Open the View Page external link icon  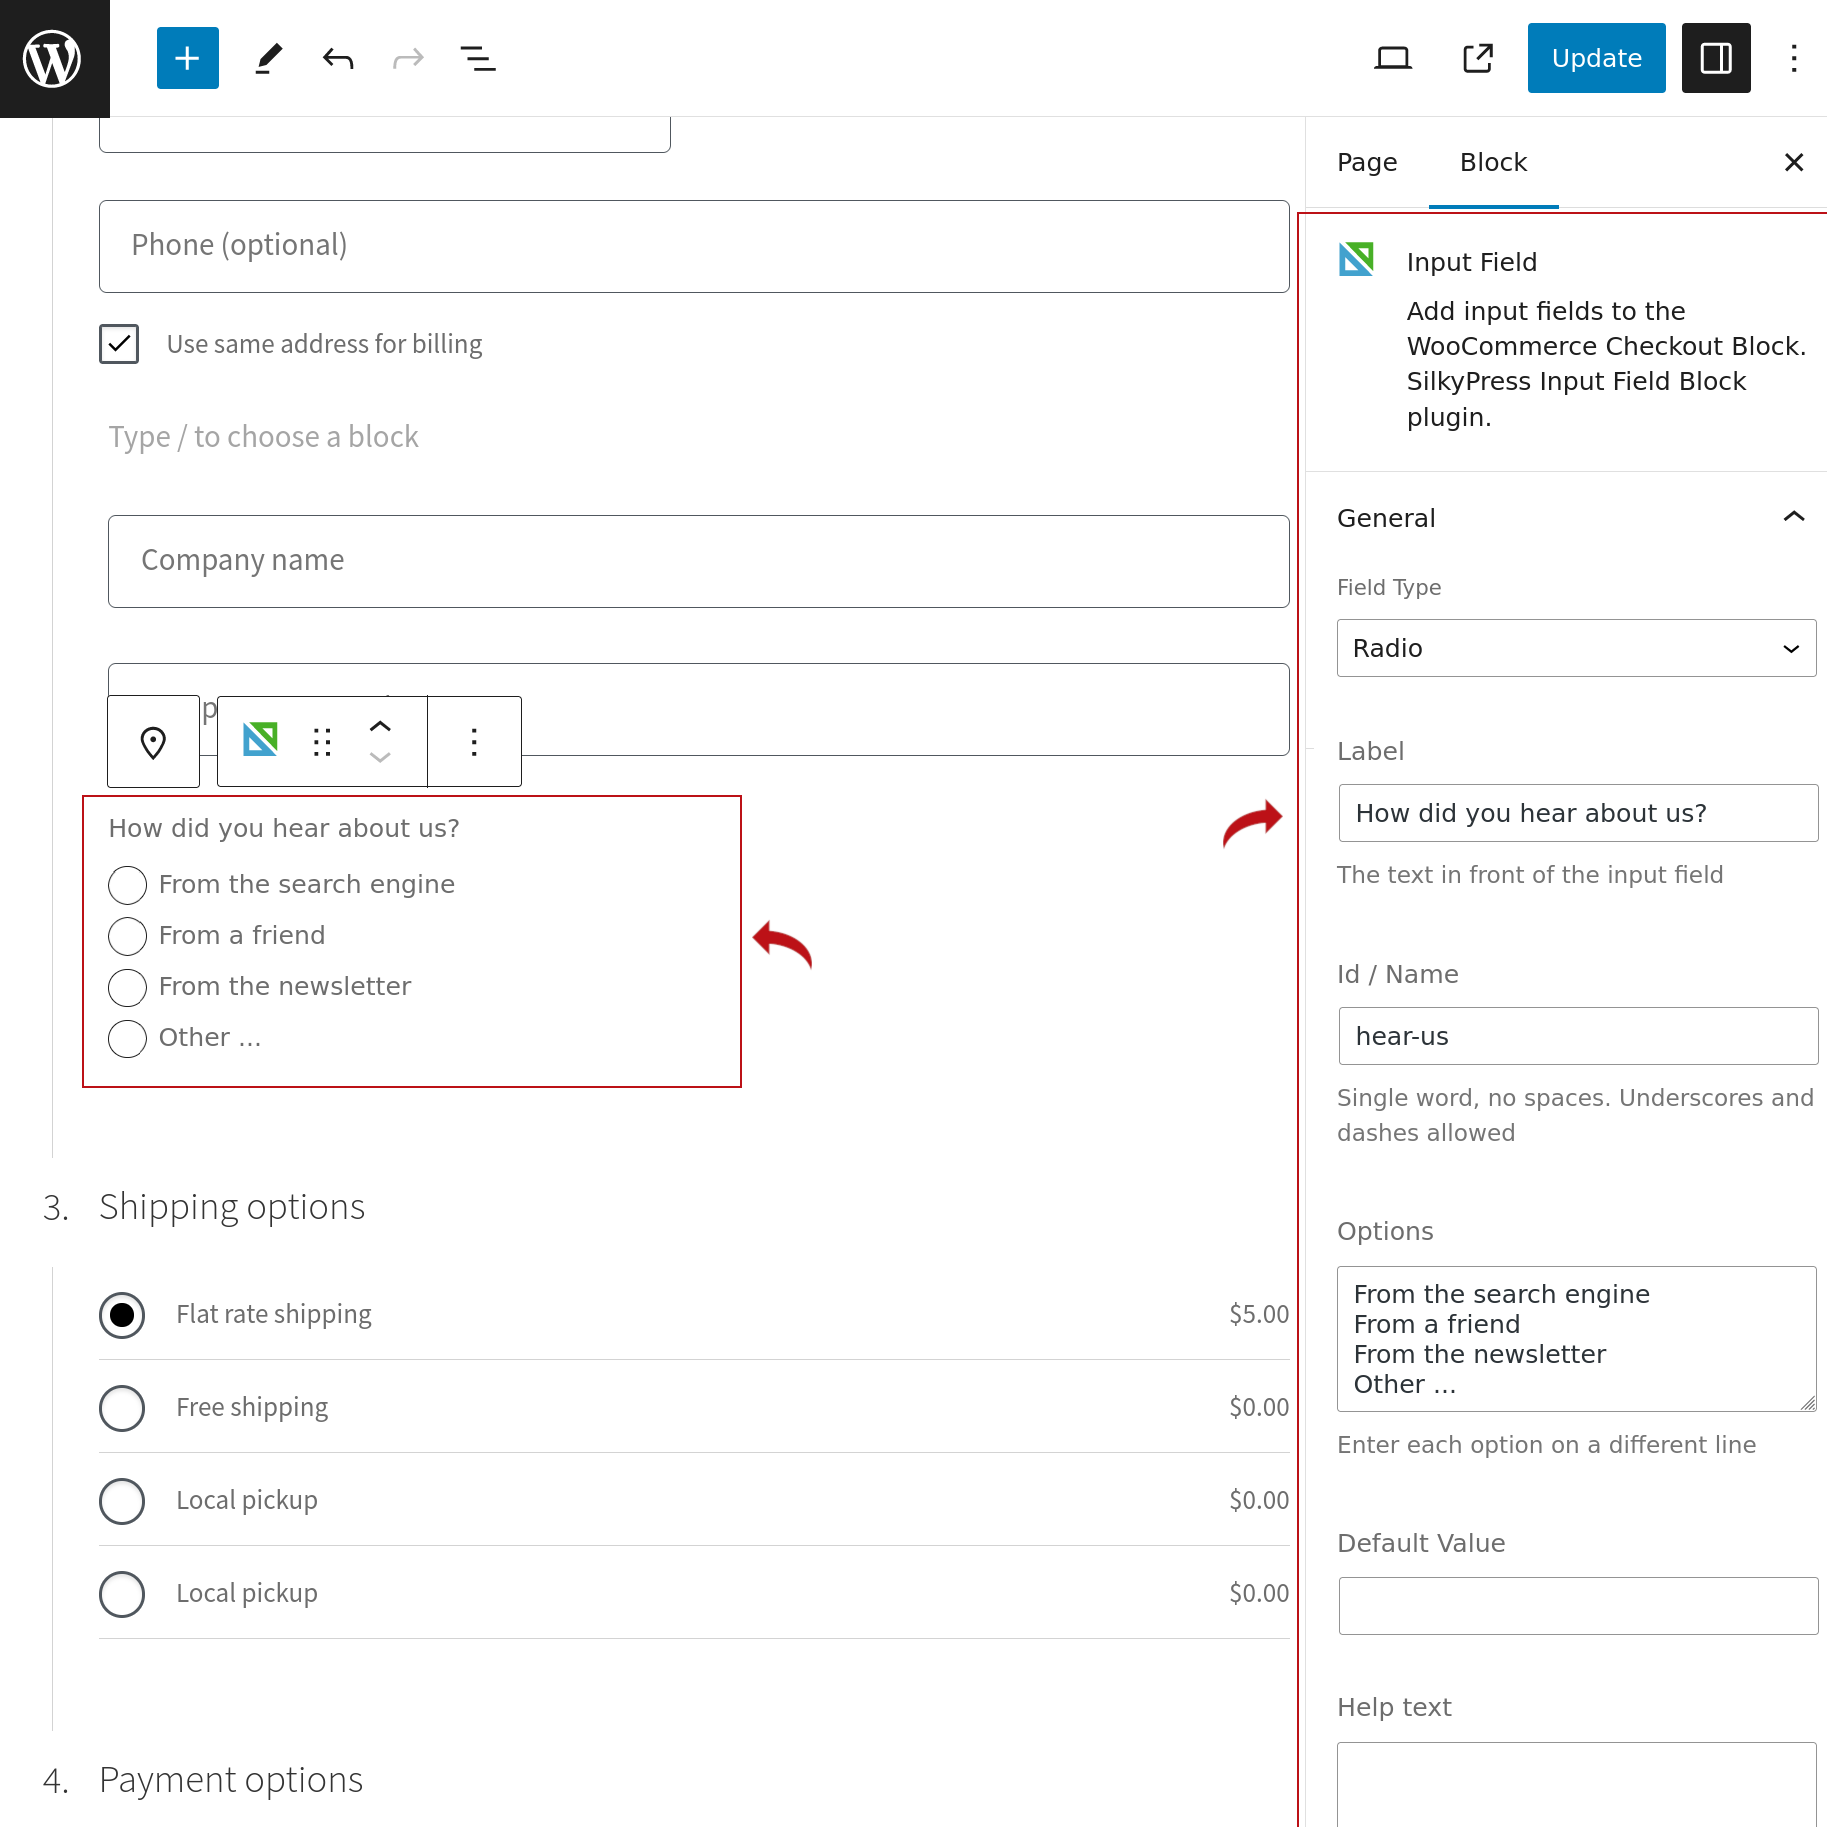click(1477, 58)
